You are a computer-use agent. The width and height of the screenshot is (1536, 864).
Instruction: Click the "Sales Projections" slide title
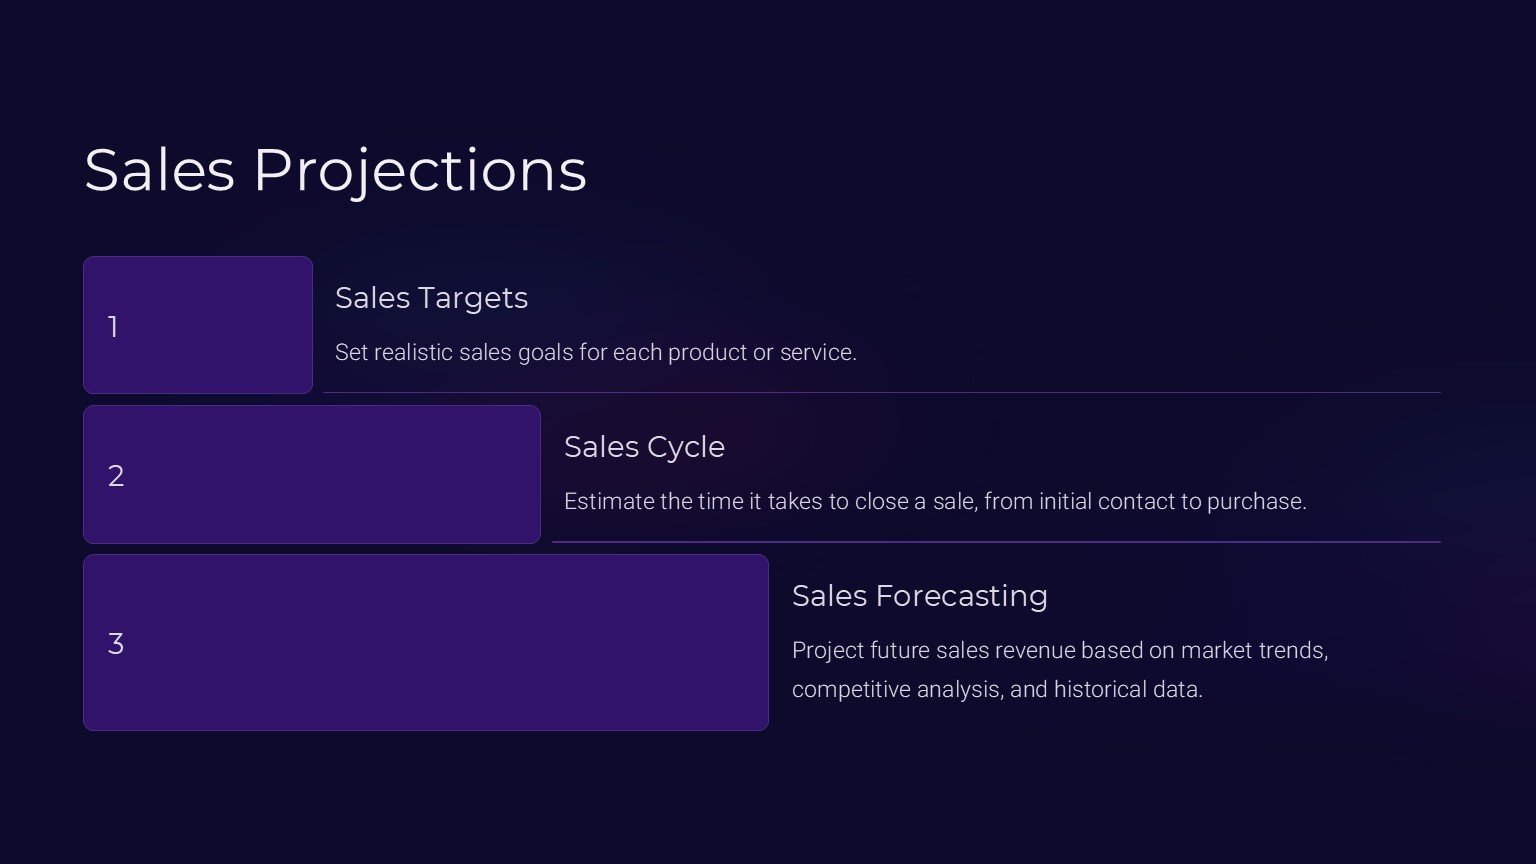point(335,170)
